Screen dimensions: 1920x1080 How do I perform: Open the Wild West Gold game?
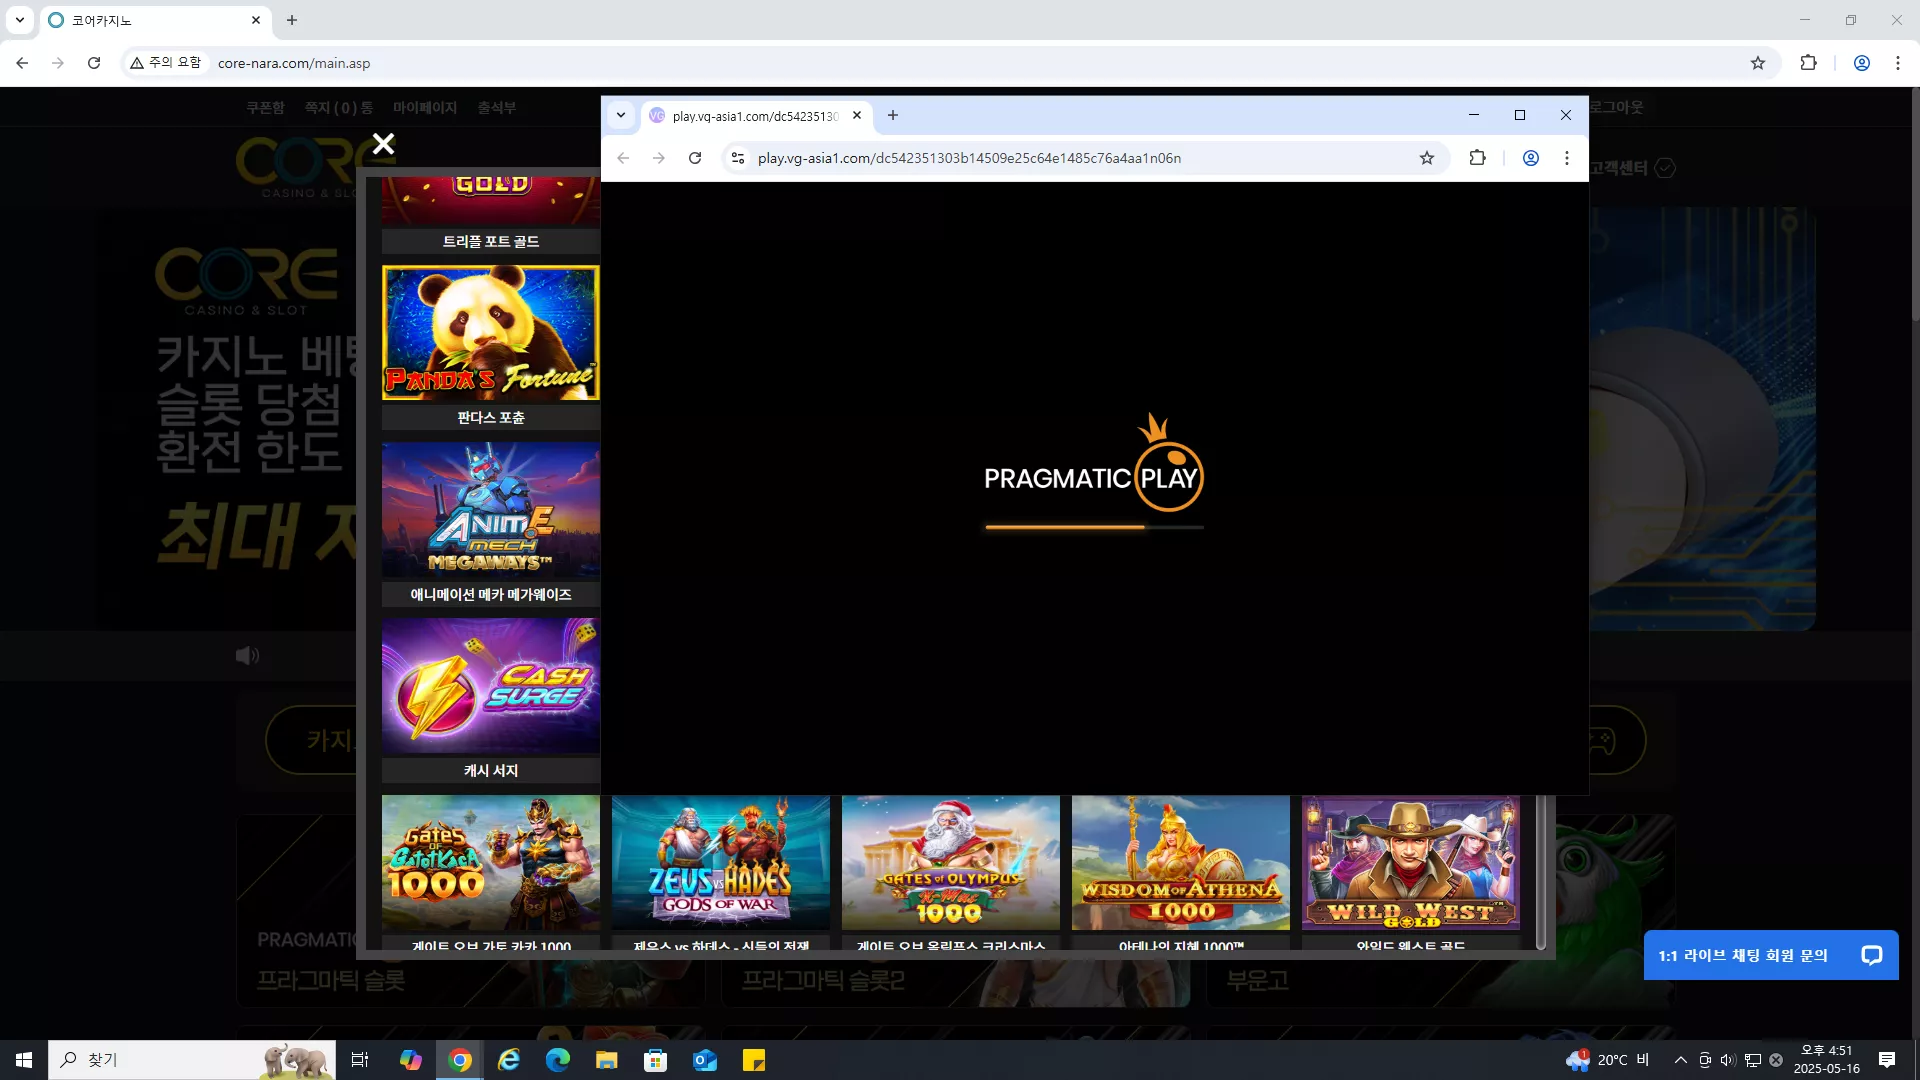click(1411, 863)
